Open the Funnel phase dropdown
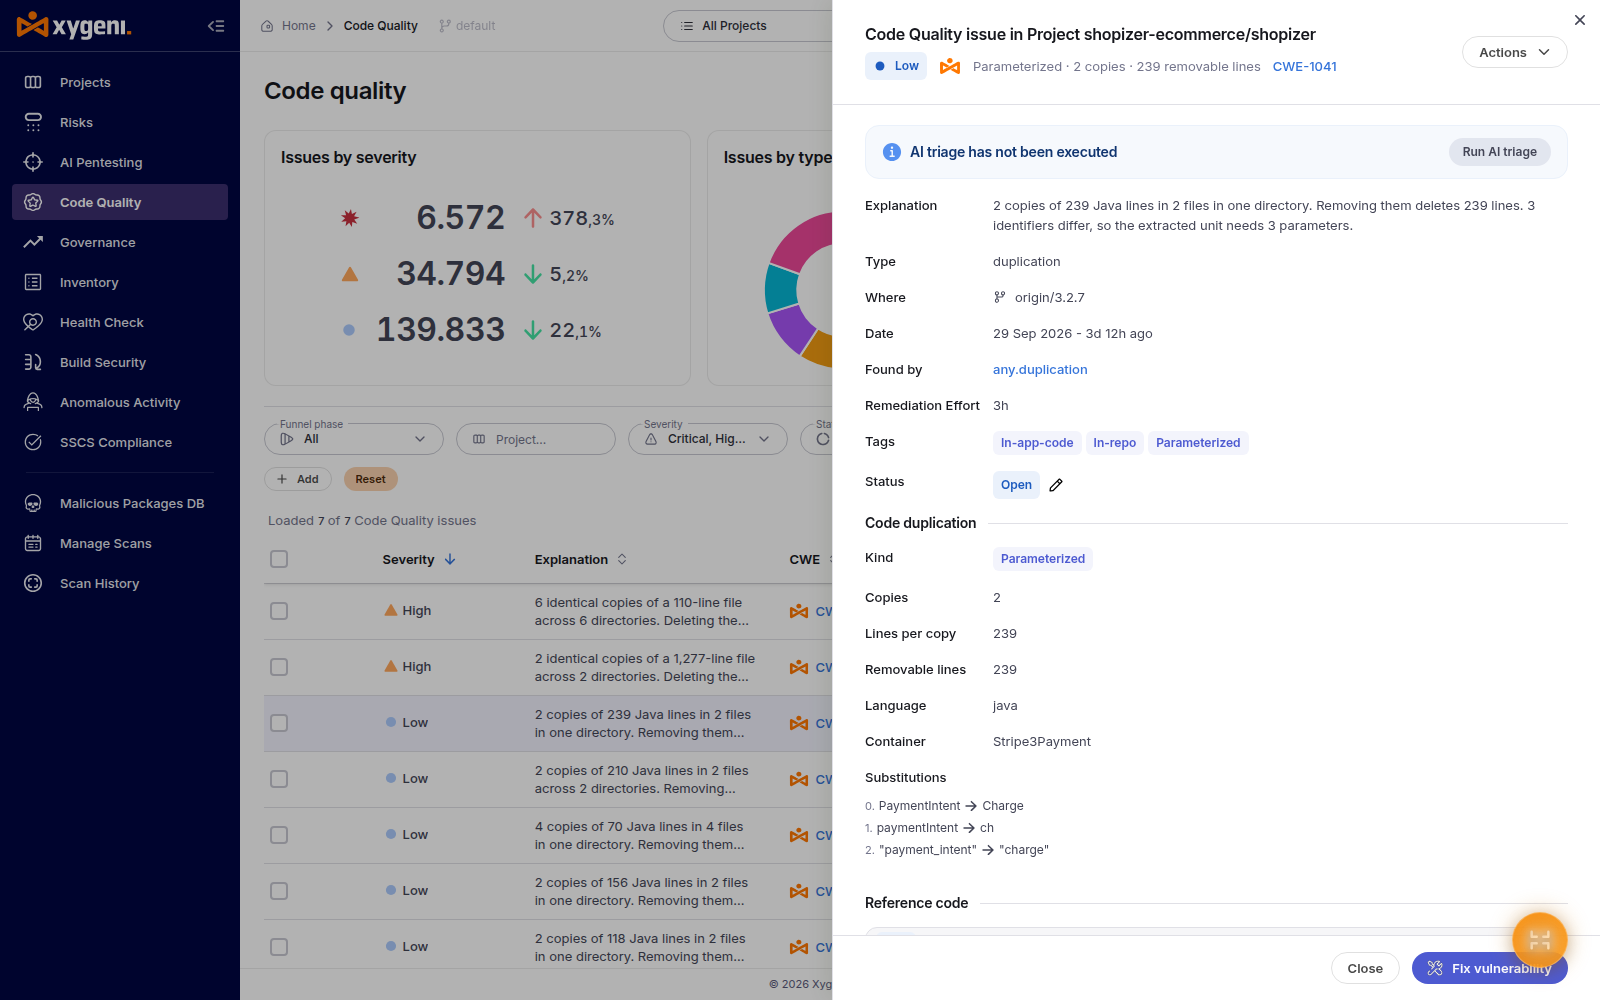 [354, 439]
